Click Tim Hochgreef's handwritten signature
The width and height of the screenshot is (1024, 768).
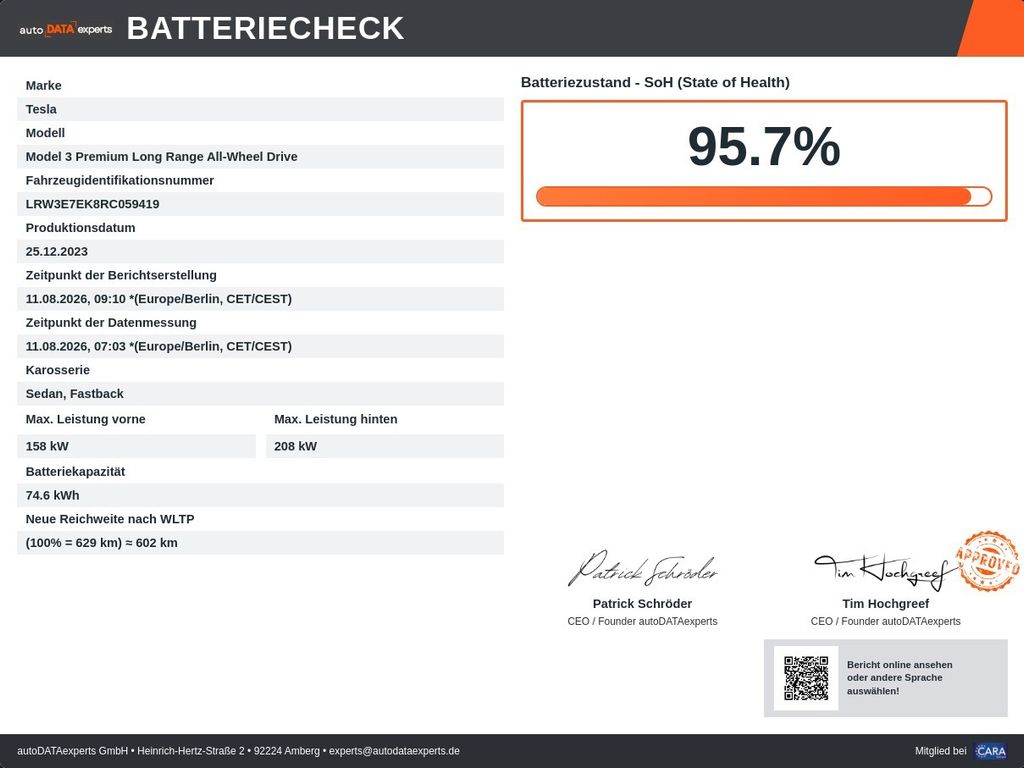click(882, 571)
